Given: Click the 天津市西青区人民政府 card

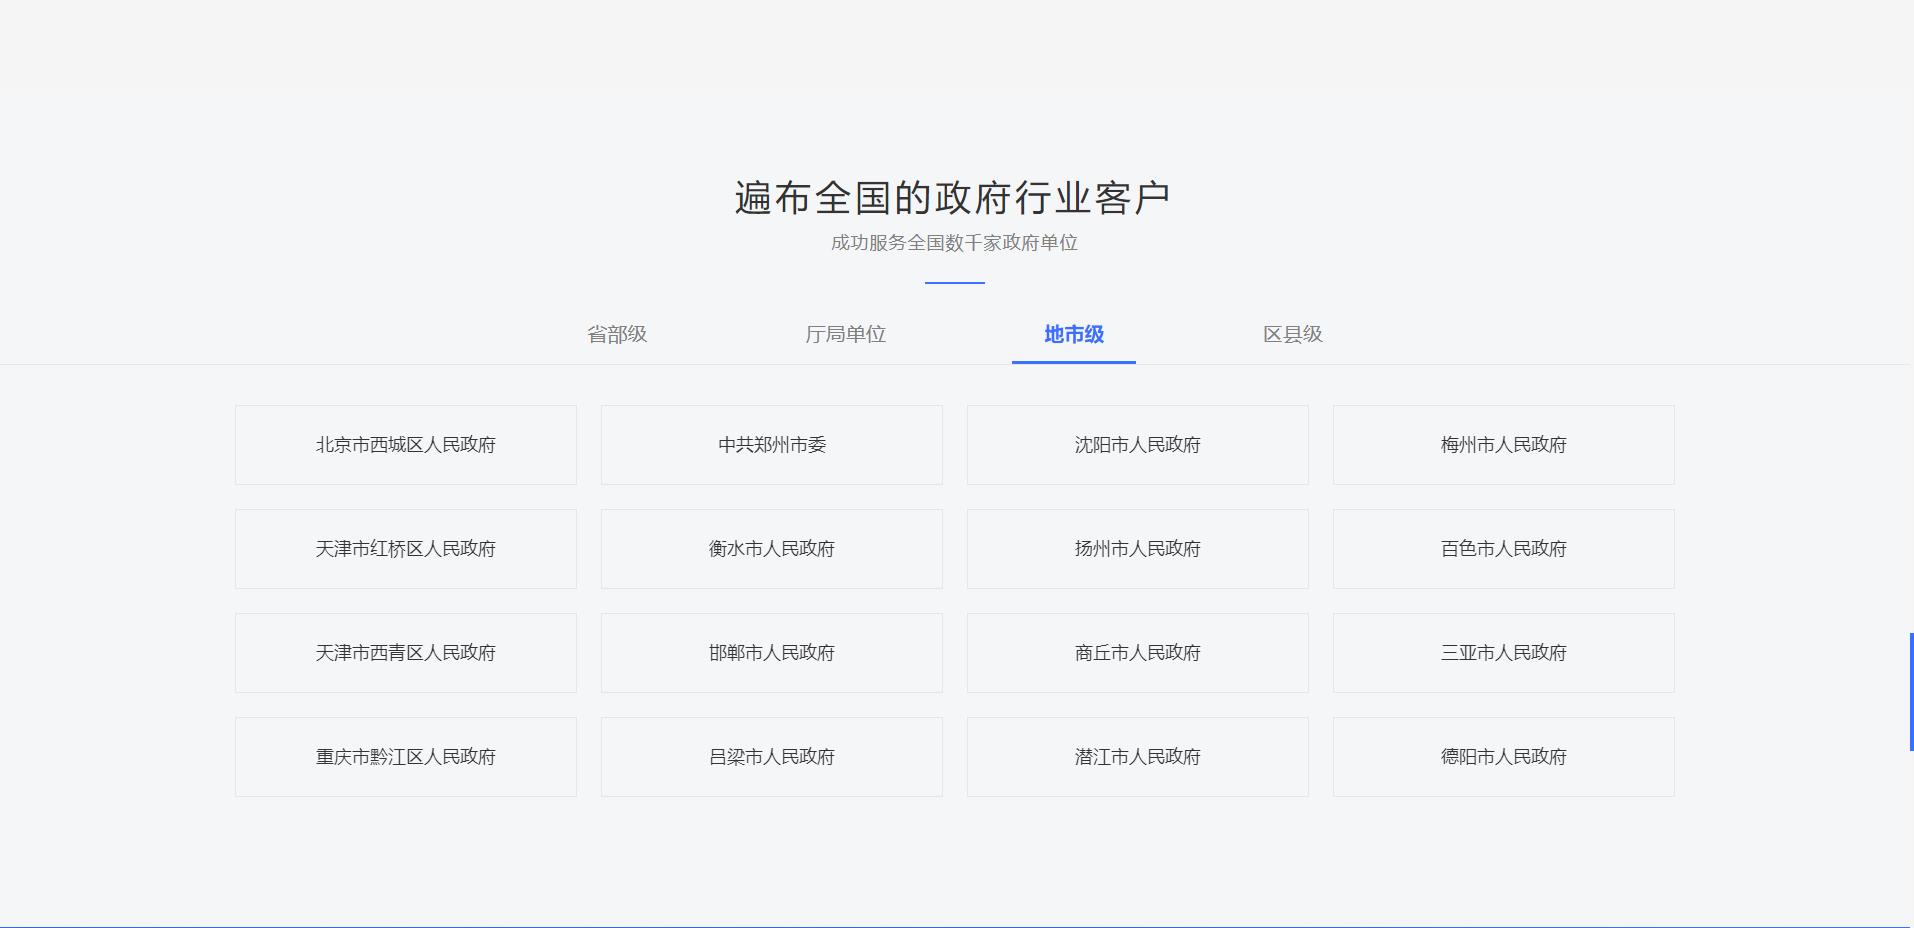Looking at the screenshot, I should pyautogui.click(x=405, y=653).
